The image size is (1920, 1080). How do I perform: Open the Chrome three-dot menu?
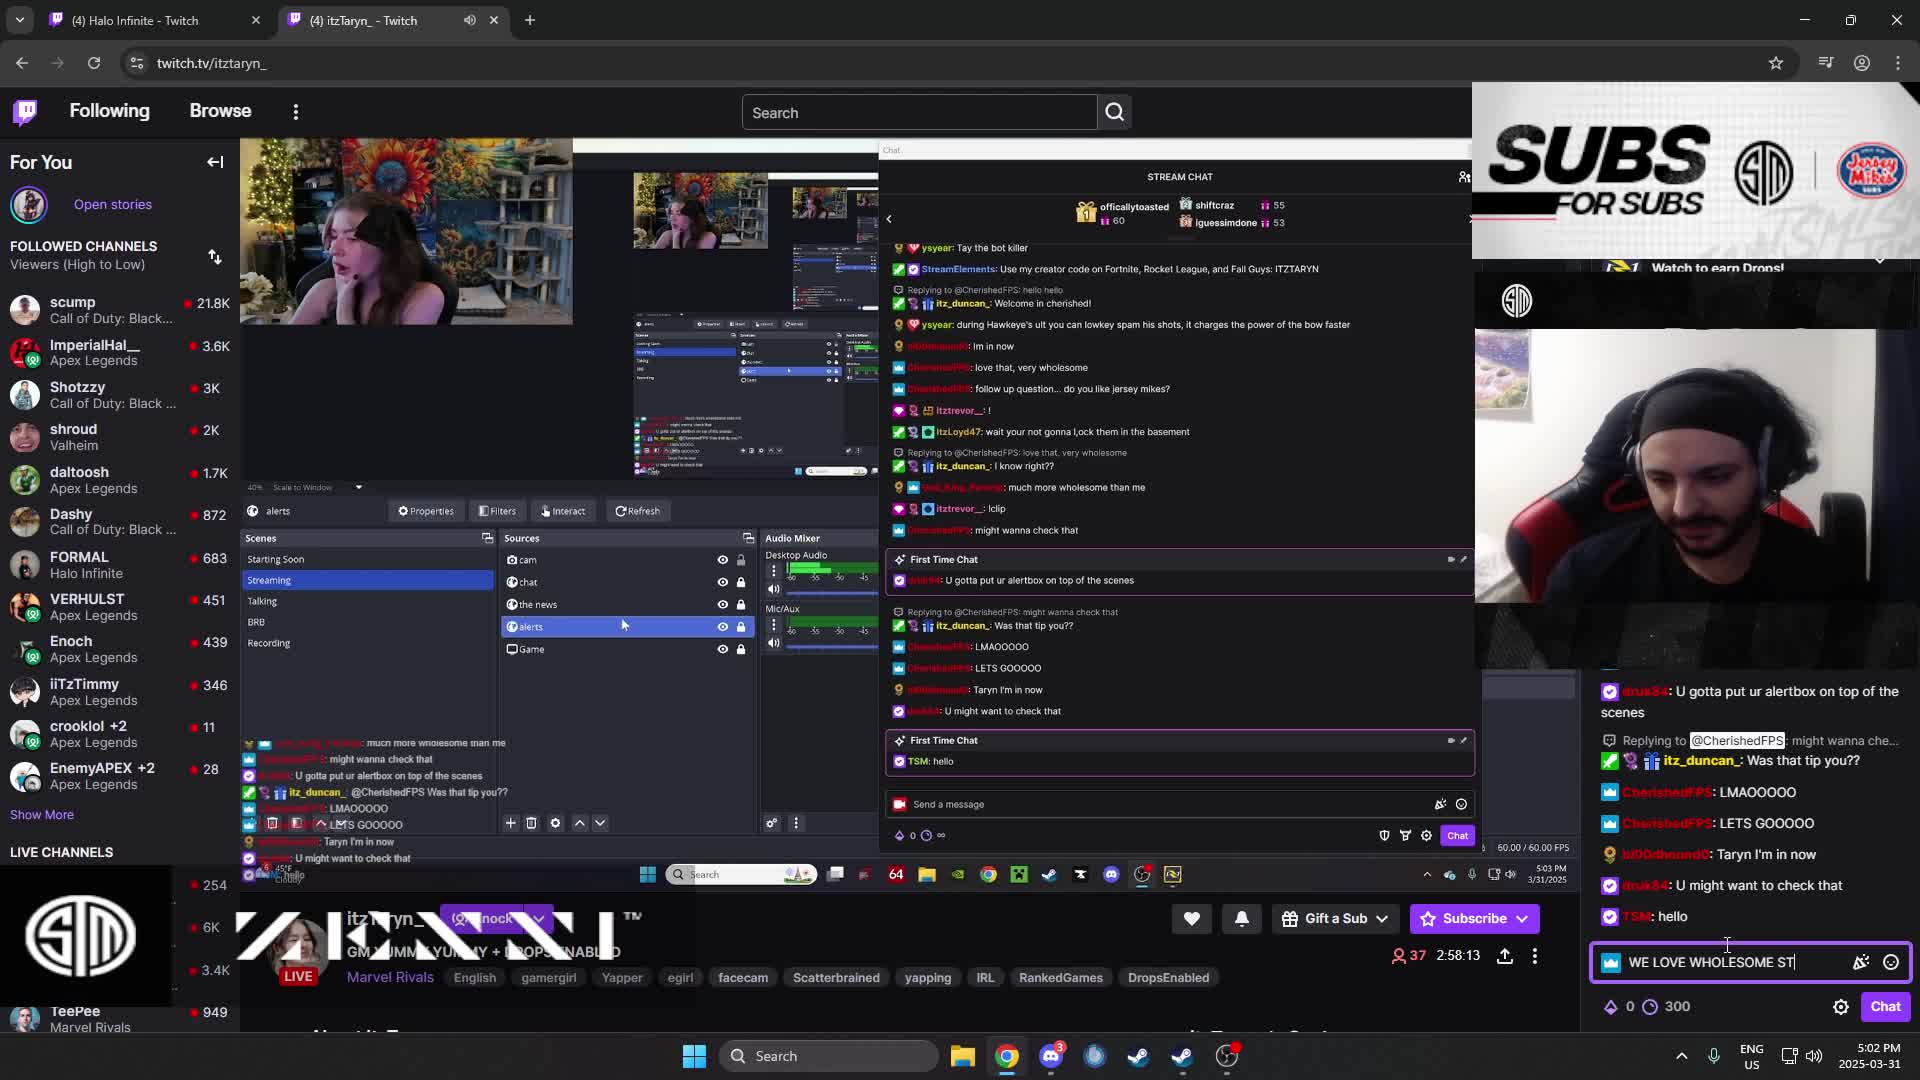(1898, 63)
